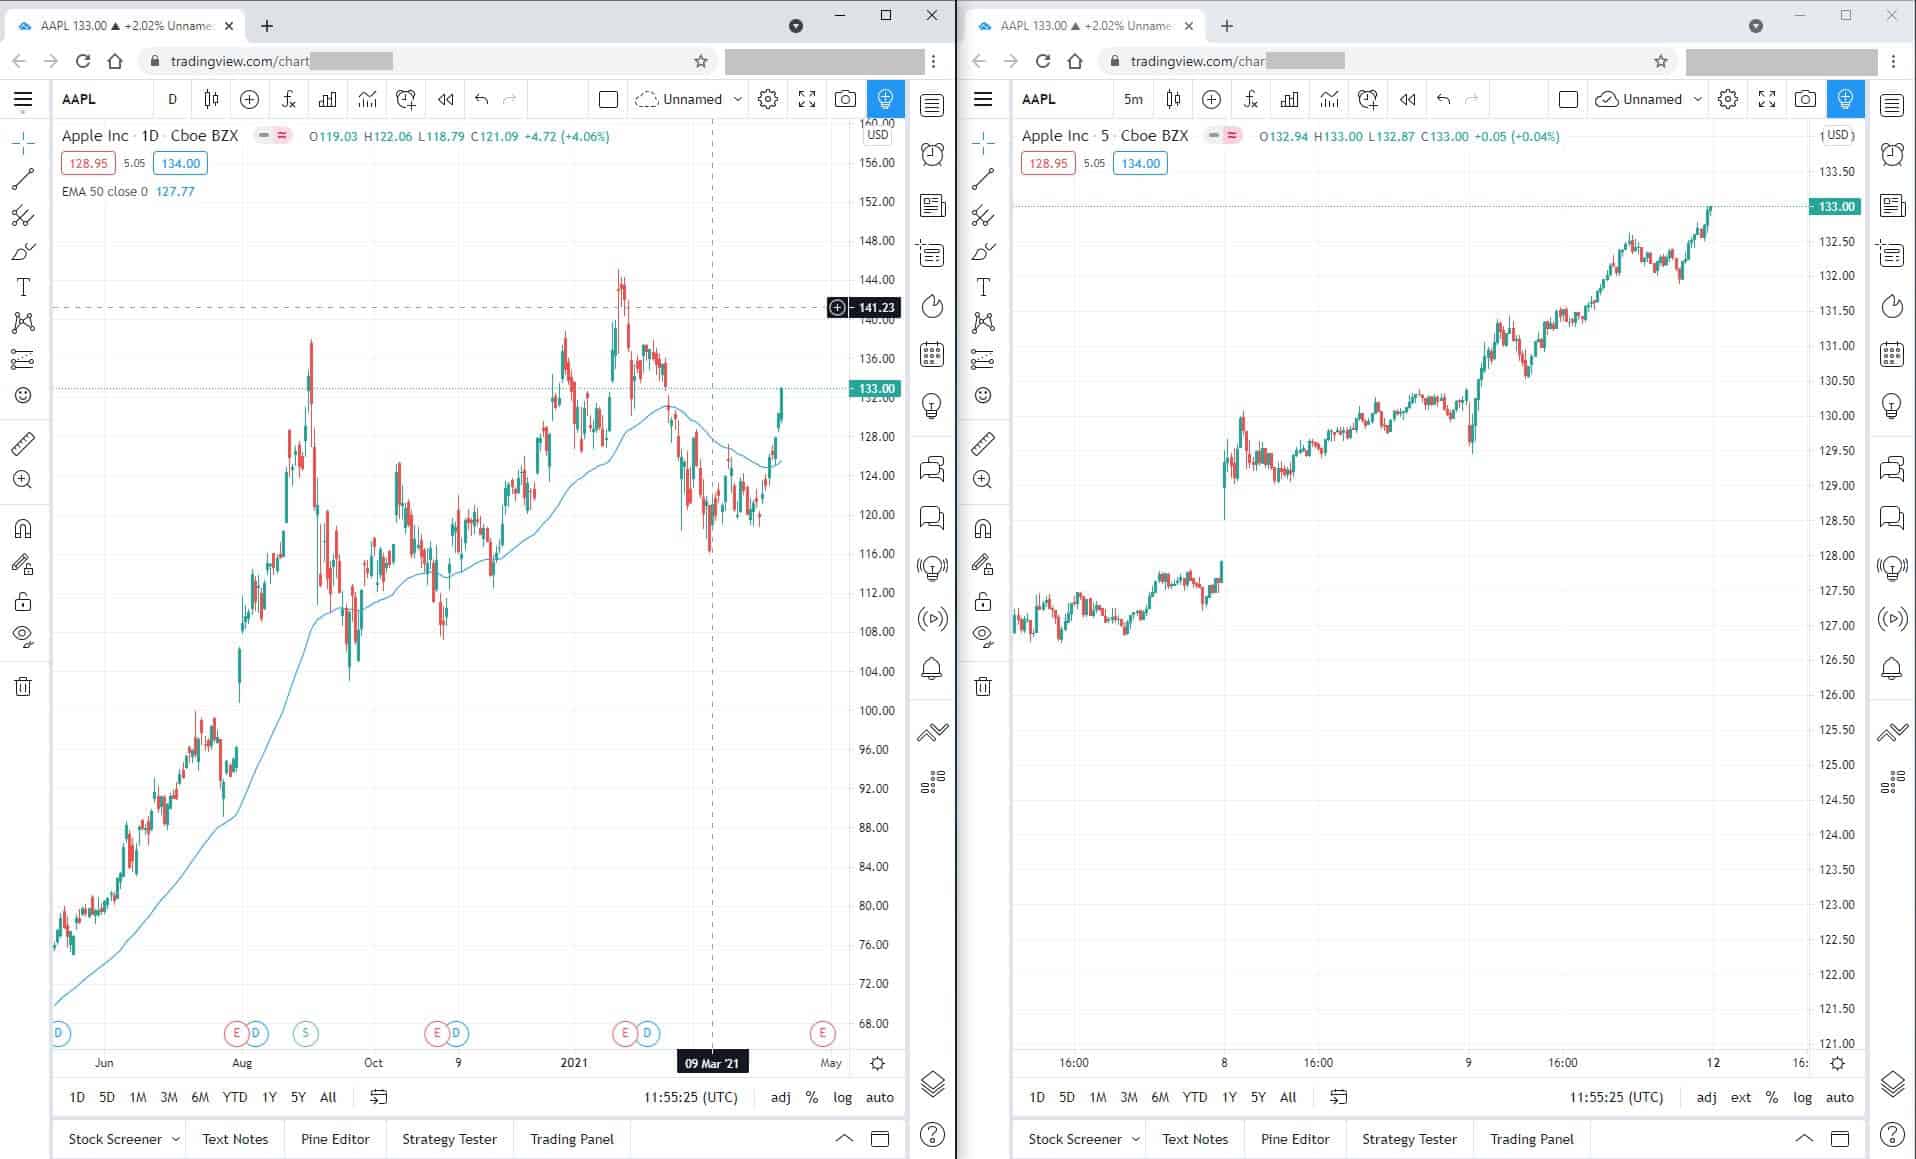The height and width of the screenshot is (1159, 1916).
Task: Select the Text annotation tool
Action: [x=22, y=286]
